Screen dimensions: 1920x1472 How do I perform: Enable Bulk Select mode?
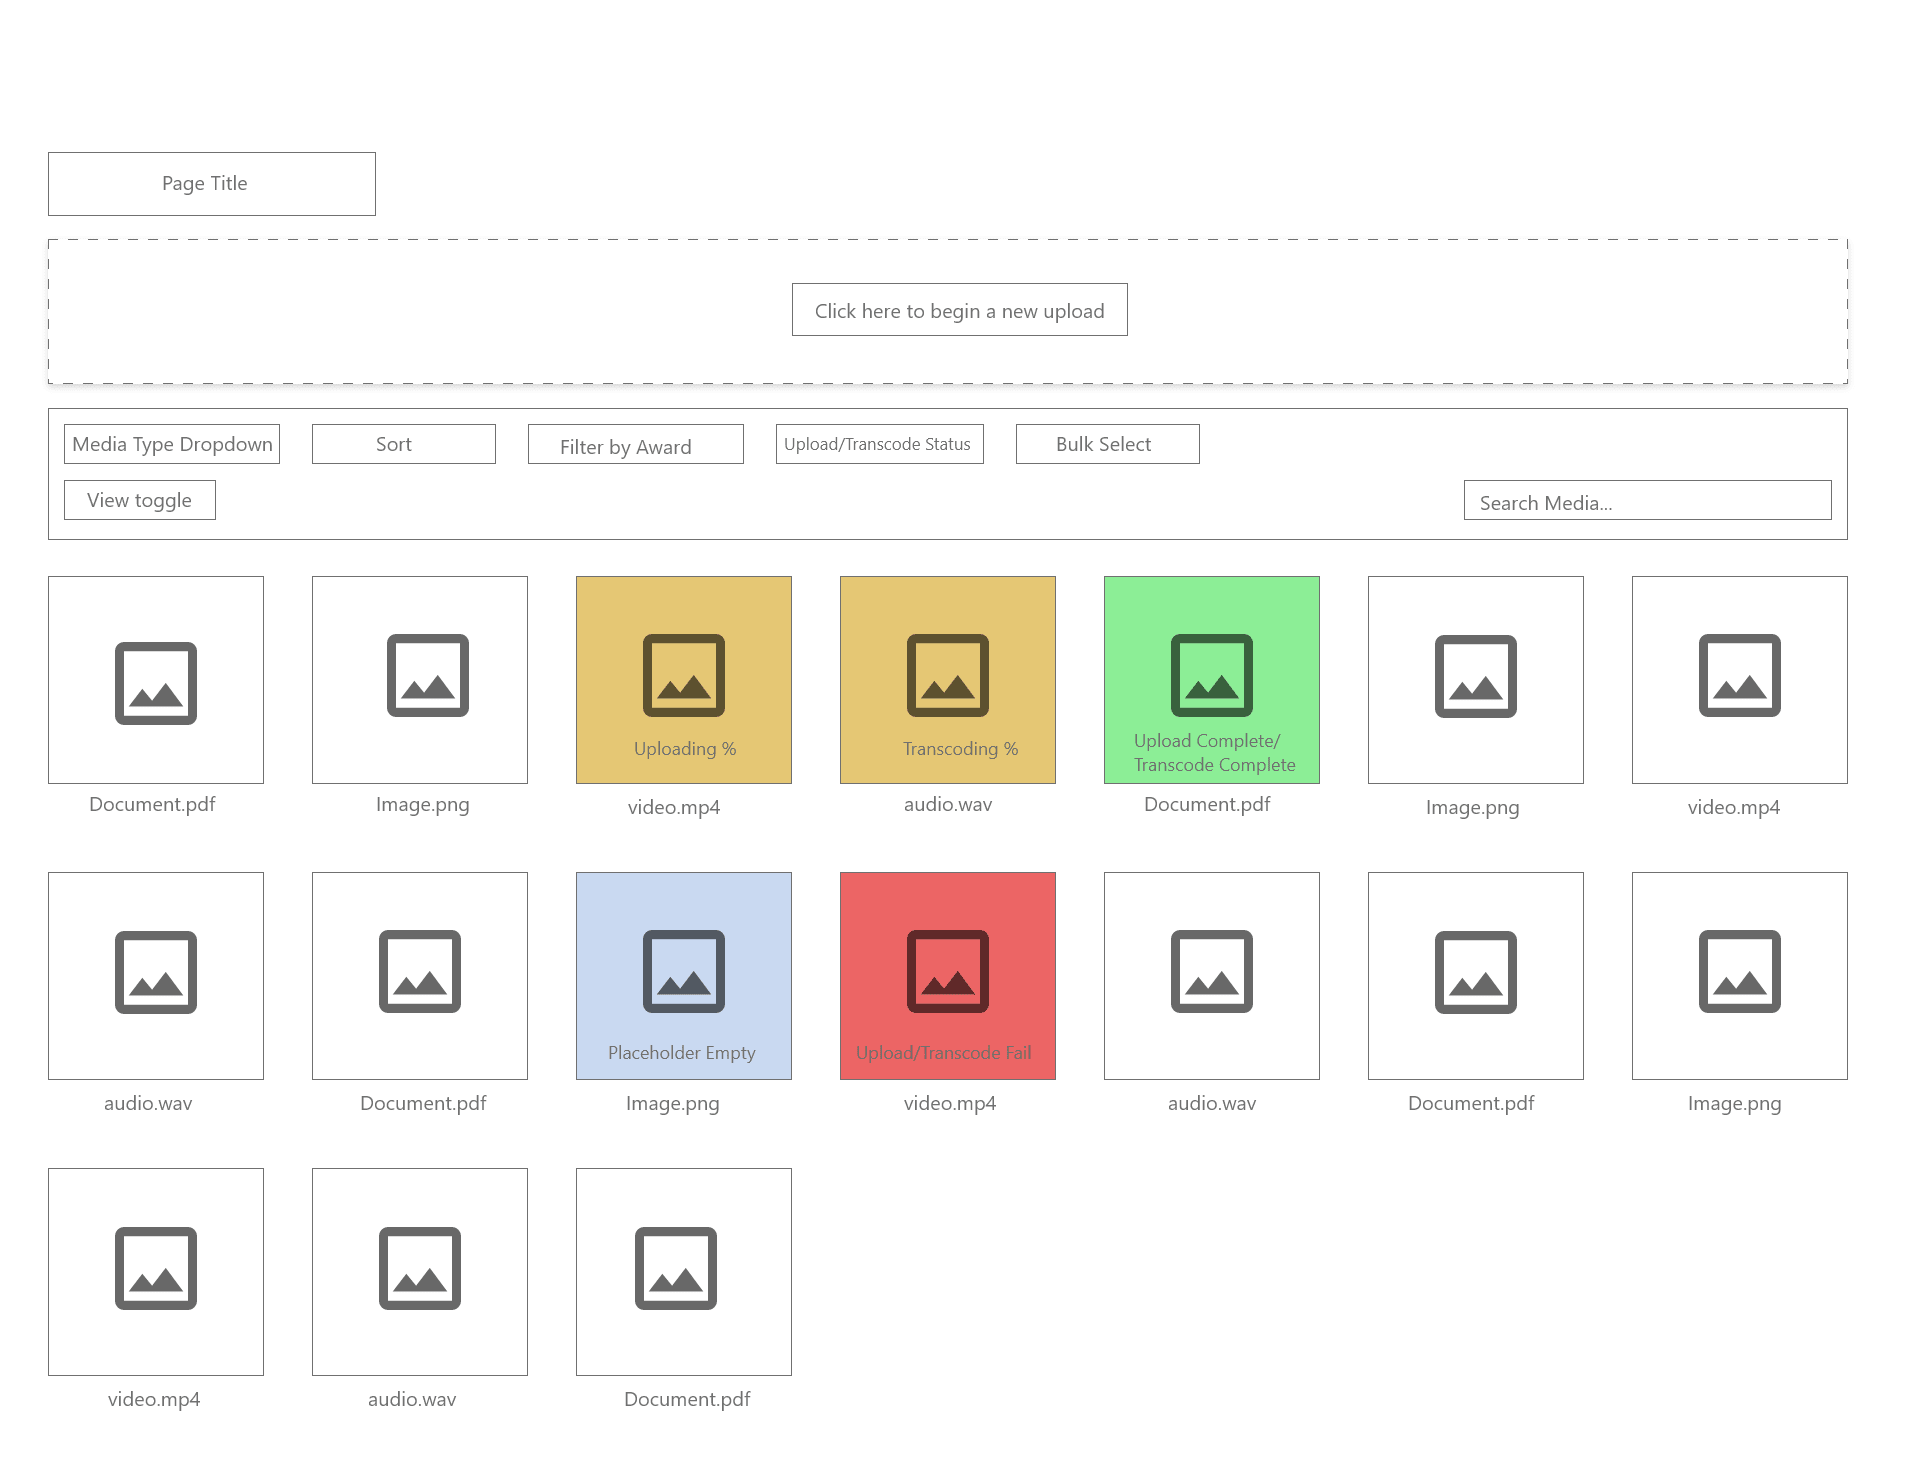pos(1107,444)
